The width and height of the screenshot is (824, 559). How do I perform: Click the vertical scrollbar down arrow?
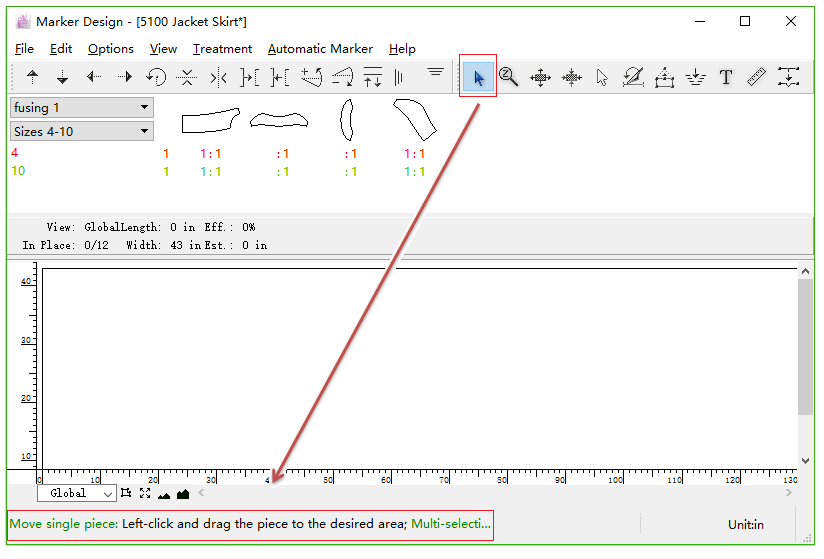pos(806,461)
